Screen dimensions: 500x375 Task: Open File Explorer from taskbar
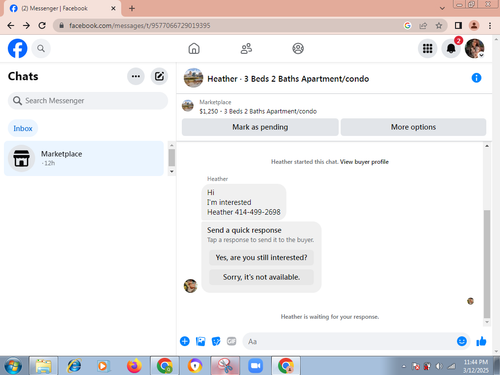44,366
